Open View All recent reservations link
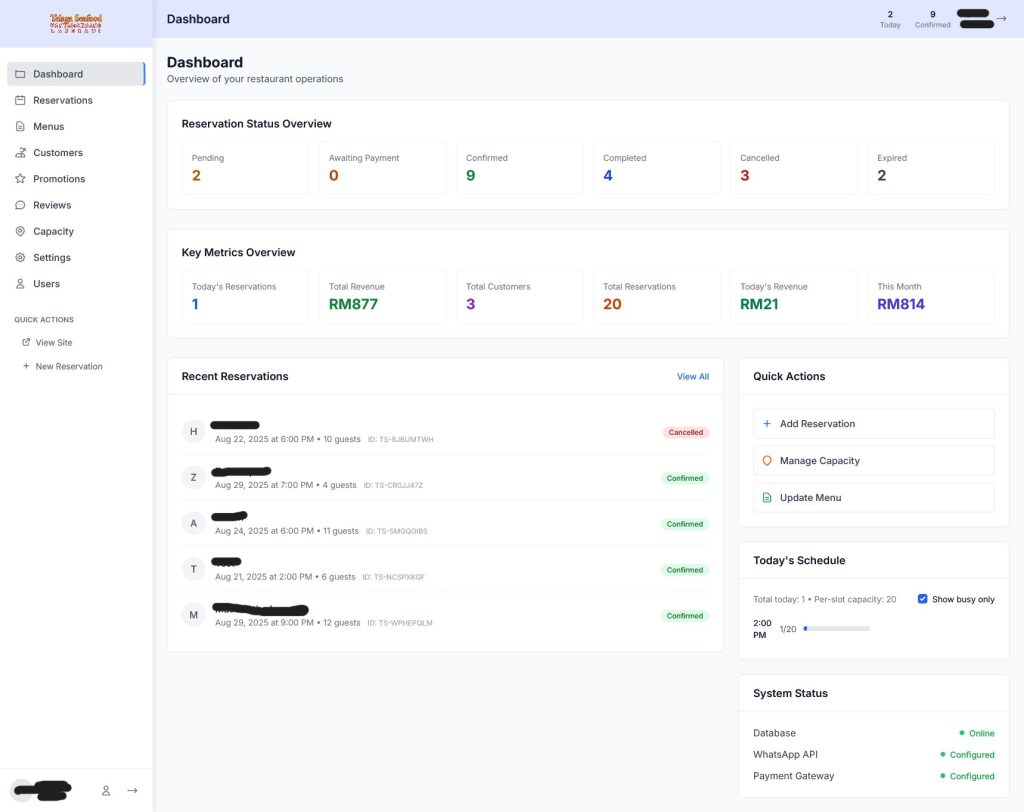Screen dimensions: 1024x812 click(x=692, y=377)
